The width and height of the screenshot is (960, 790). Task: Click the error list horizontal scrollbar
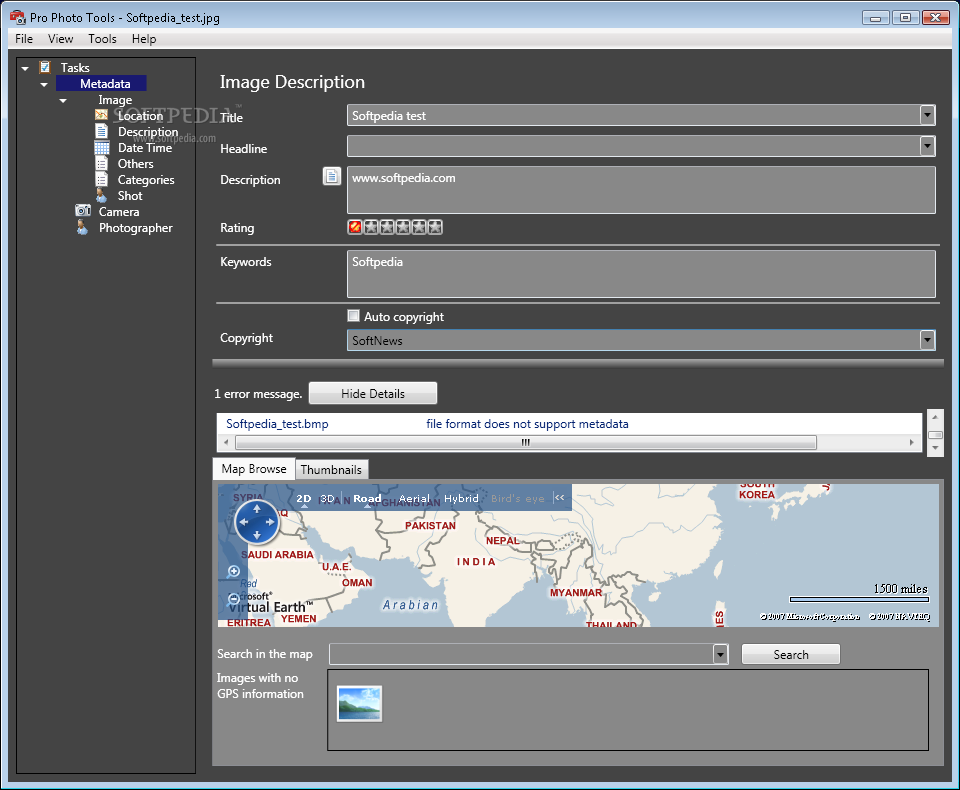pyautogui.click(x=523, y=442)
